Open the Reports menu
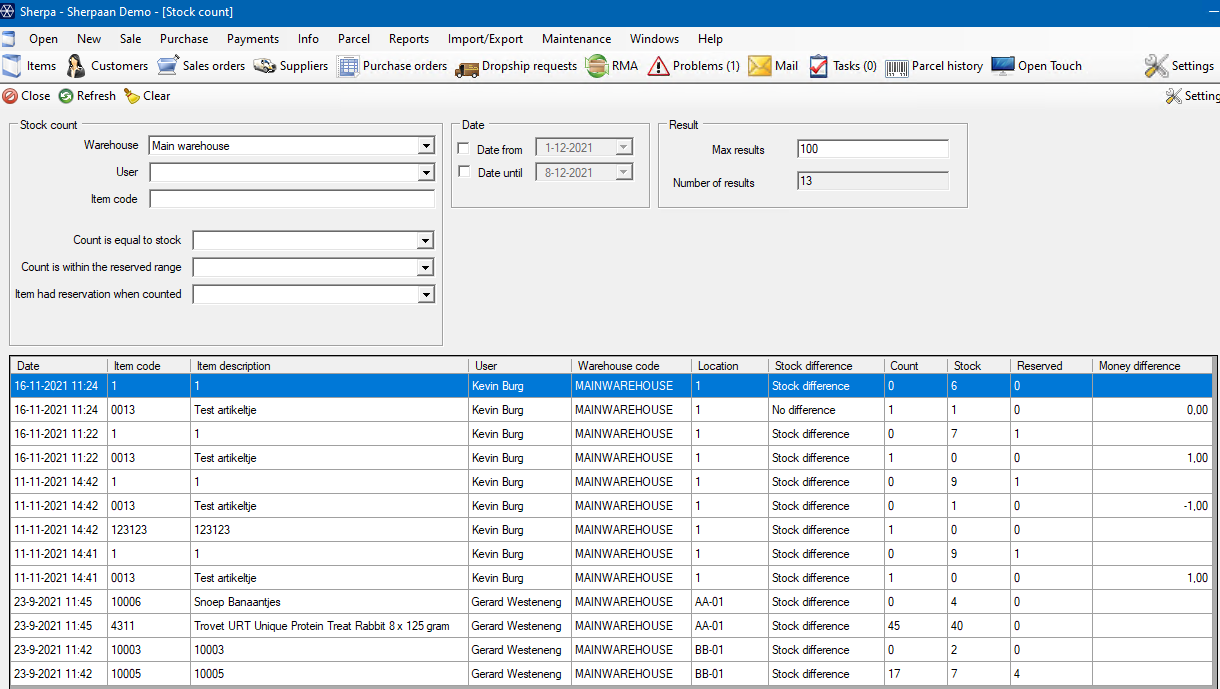The width and height of the screenshot is (1220, 689). click(409, 39)
